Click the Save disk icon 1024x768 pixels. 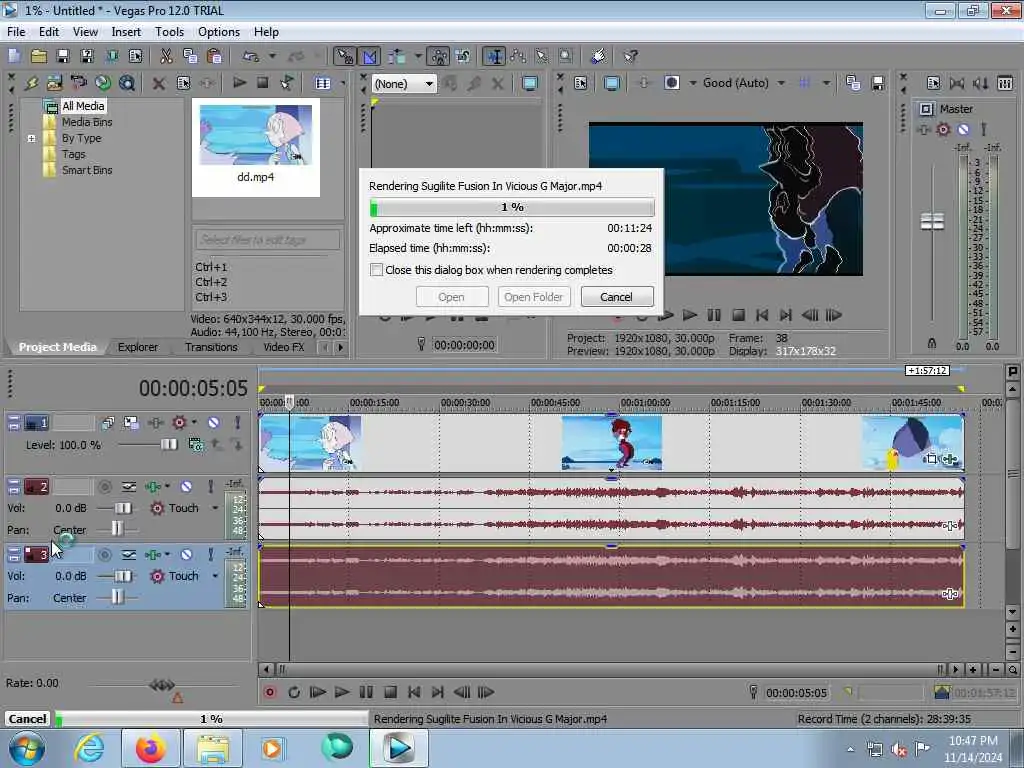tap(63, 56)
